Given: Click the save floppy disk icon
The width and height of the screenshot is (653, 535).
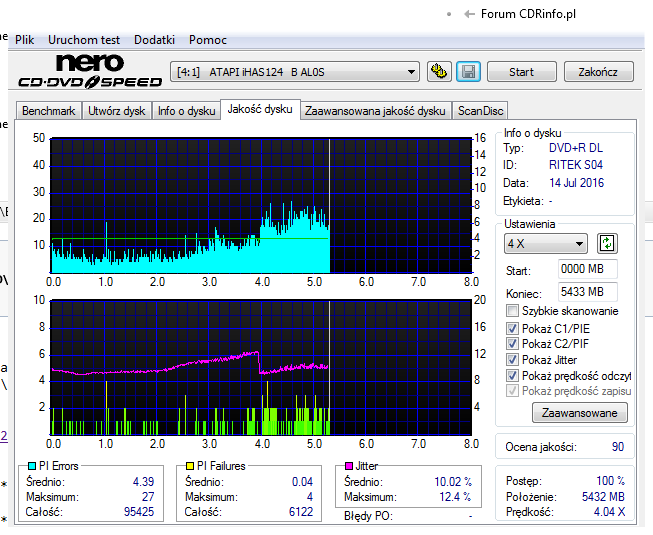Looking at the screenshot, I should pyautogui.click(x=469, y=72).
